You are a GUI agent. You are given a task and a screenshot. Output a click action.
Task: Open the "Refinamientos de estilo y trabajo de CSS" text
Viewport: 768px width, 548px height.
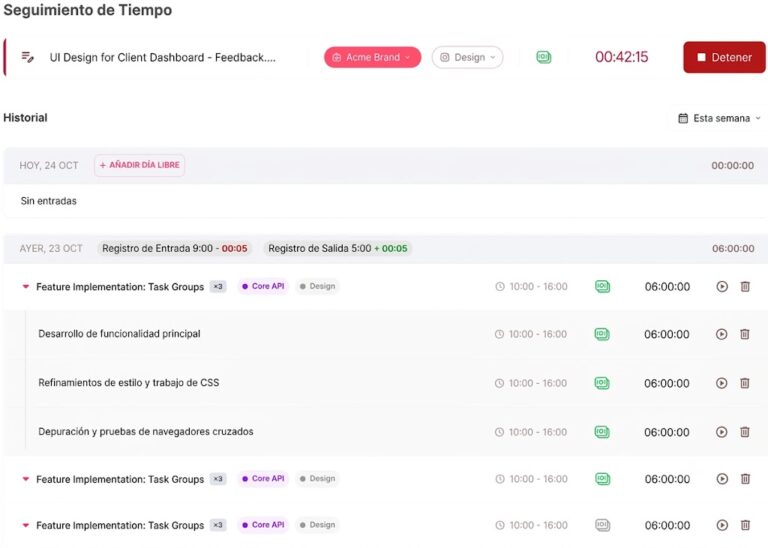pyautogui.click(x=129, y=382)
